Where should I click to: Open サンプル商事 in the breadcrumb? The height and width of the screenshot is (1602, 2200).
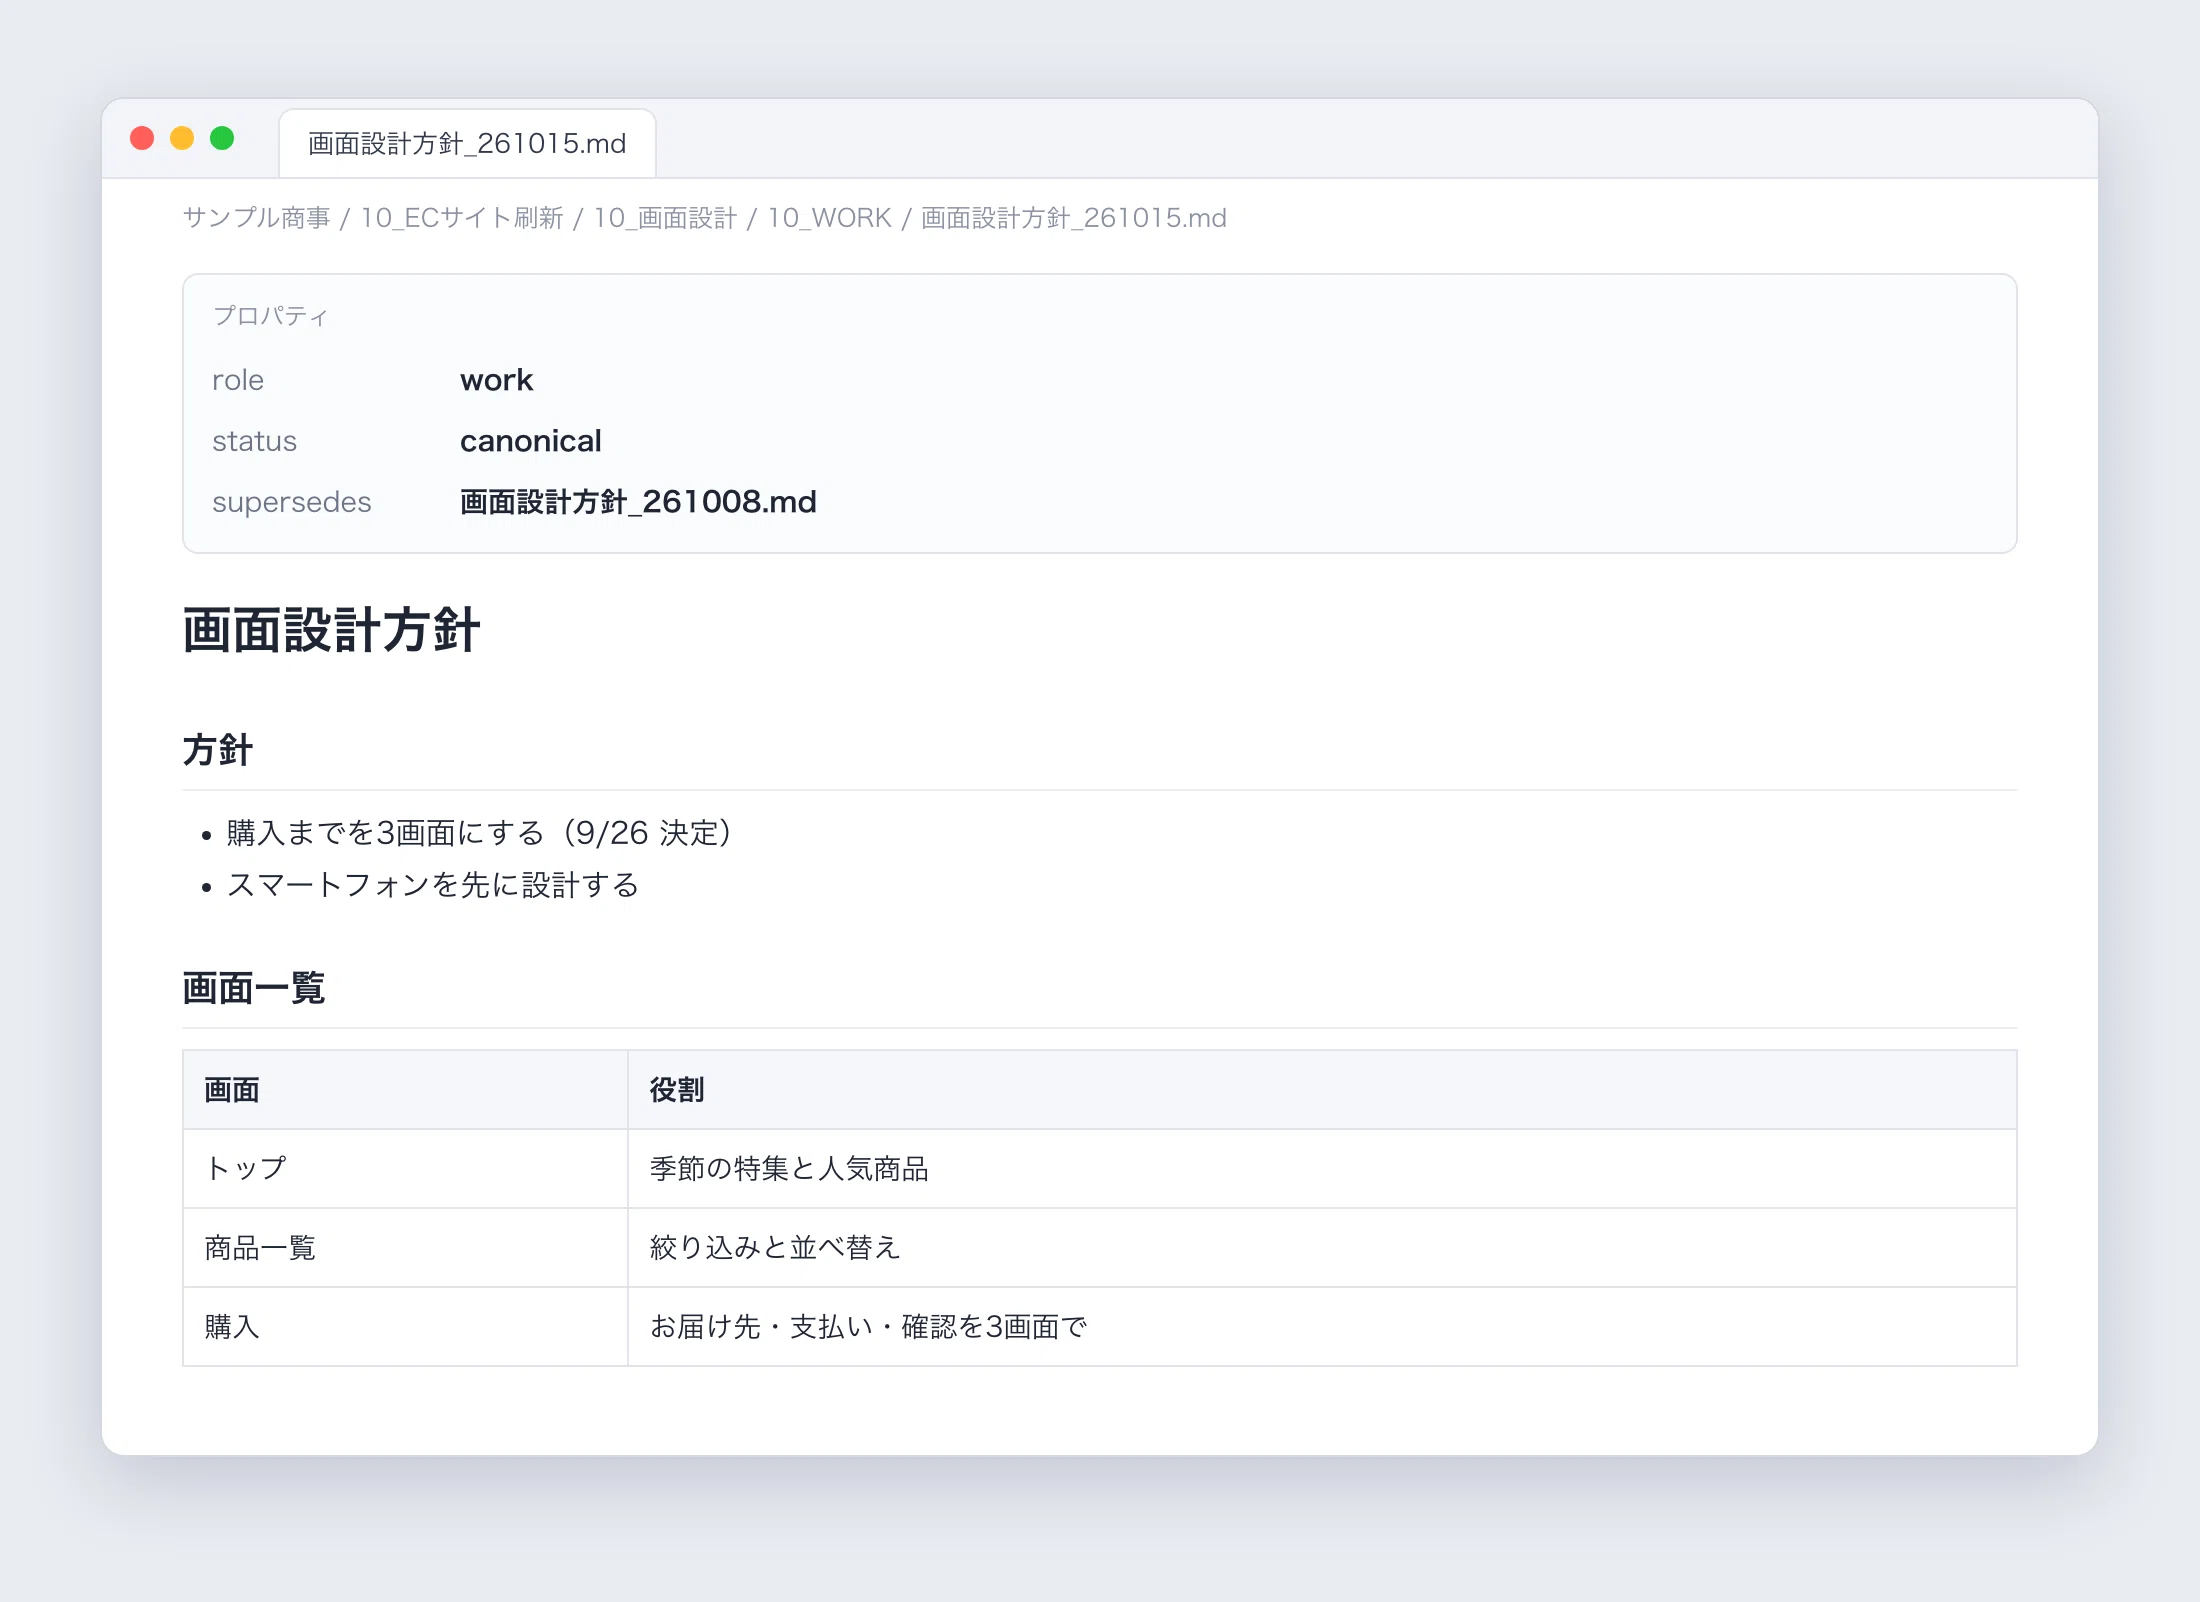[256, 218]
